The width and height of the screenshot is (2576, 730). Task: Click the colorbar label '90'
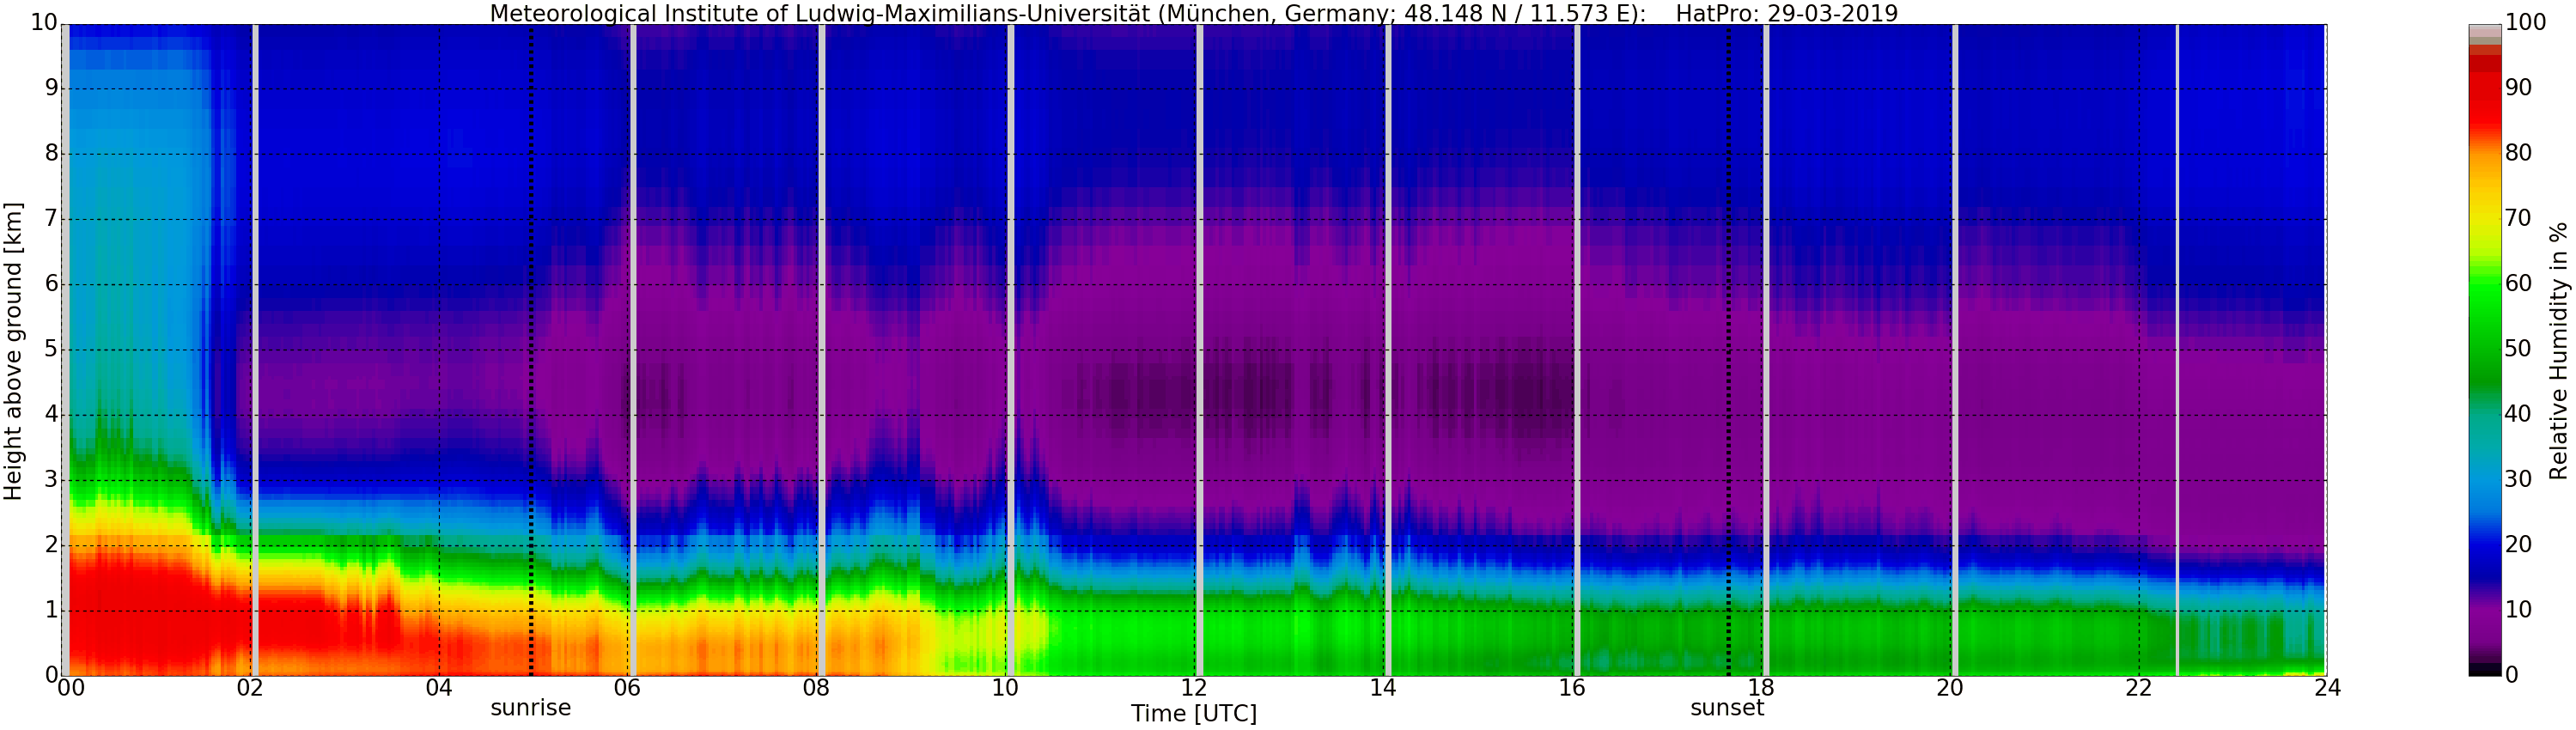(2519, 88)
